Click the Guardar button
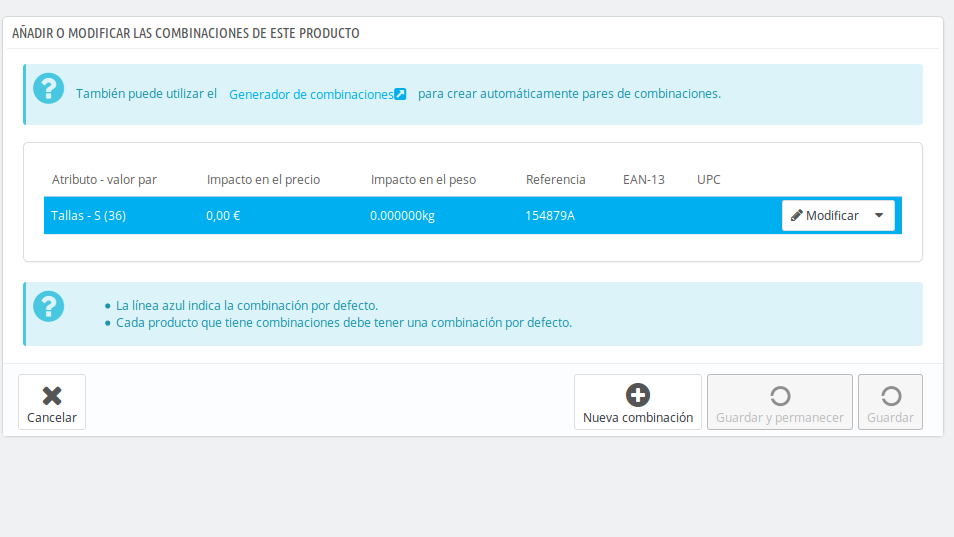Image resolution: width=954 pixels, height=537 pixels. pyautogui.click(x=890, y=402)
